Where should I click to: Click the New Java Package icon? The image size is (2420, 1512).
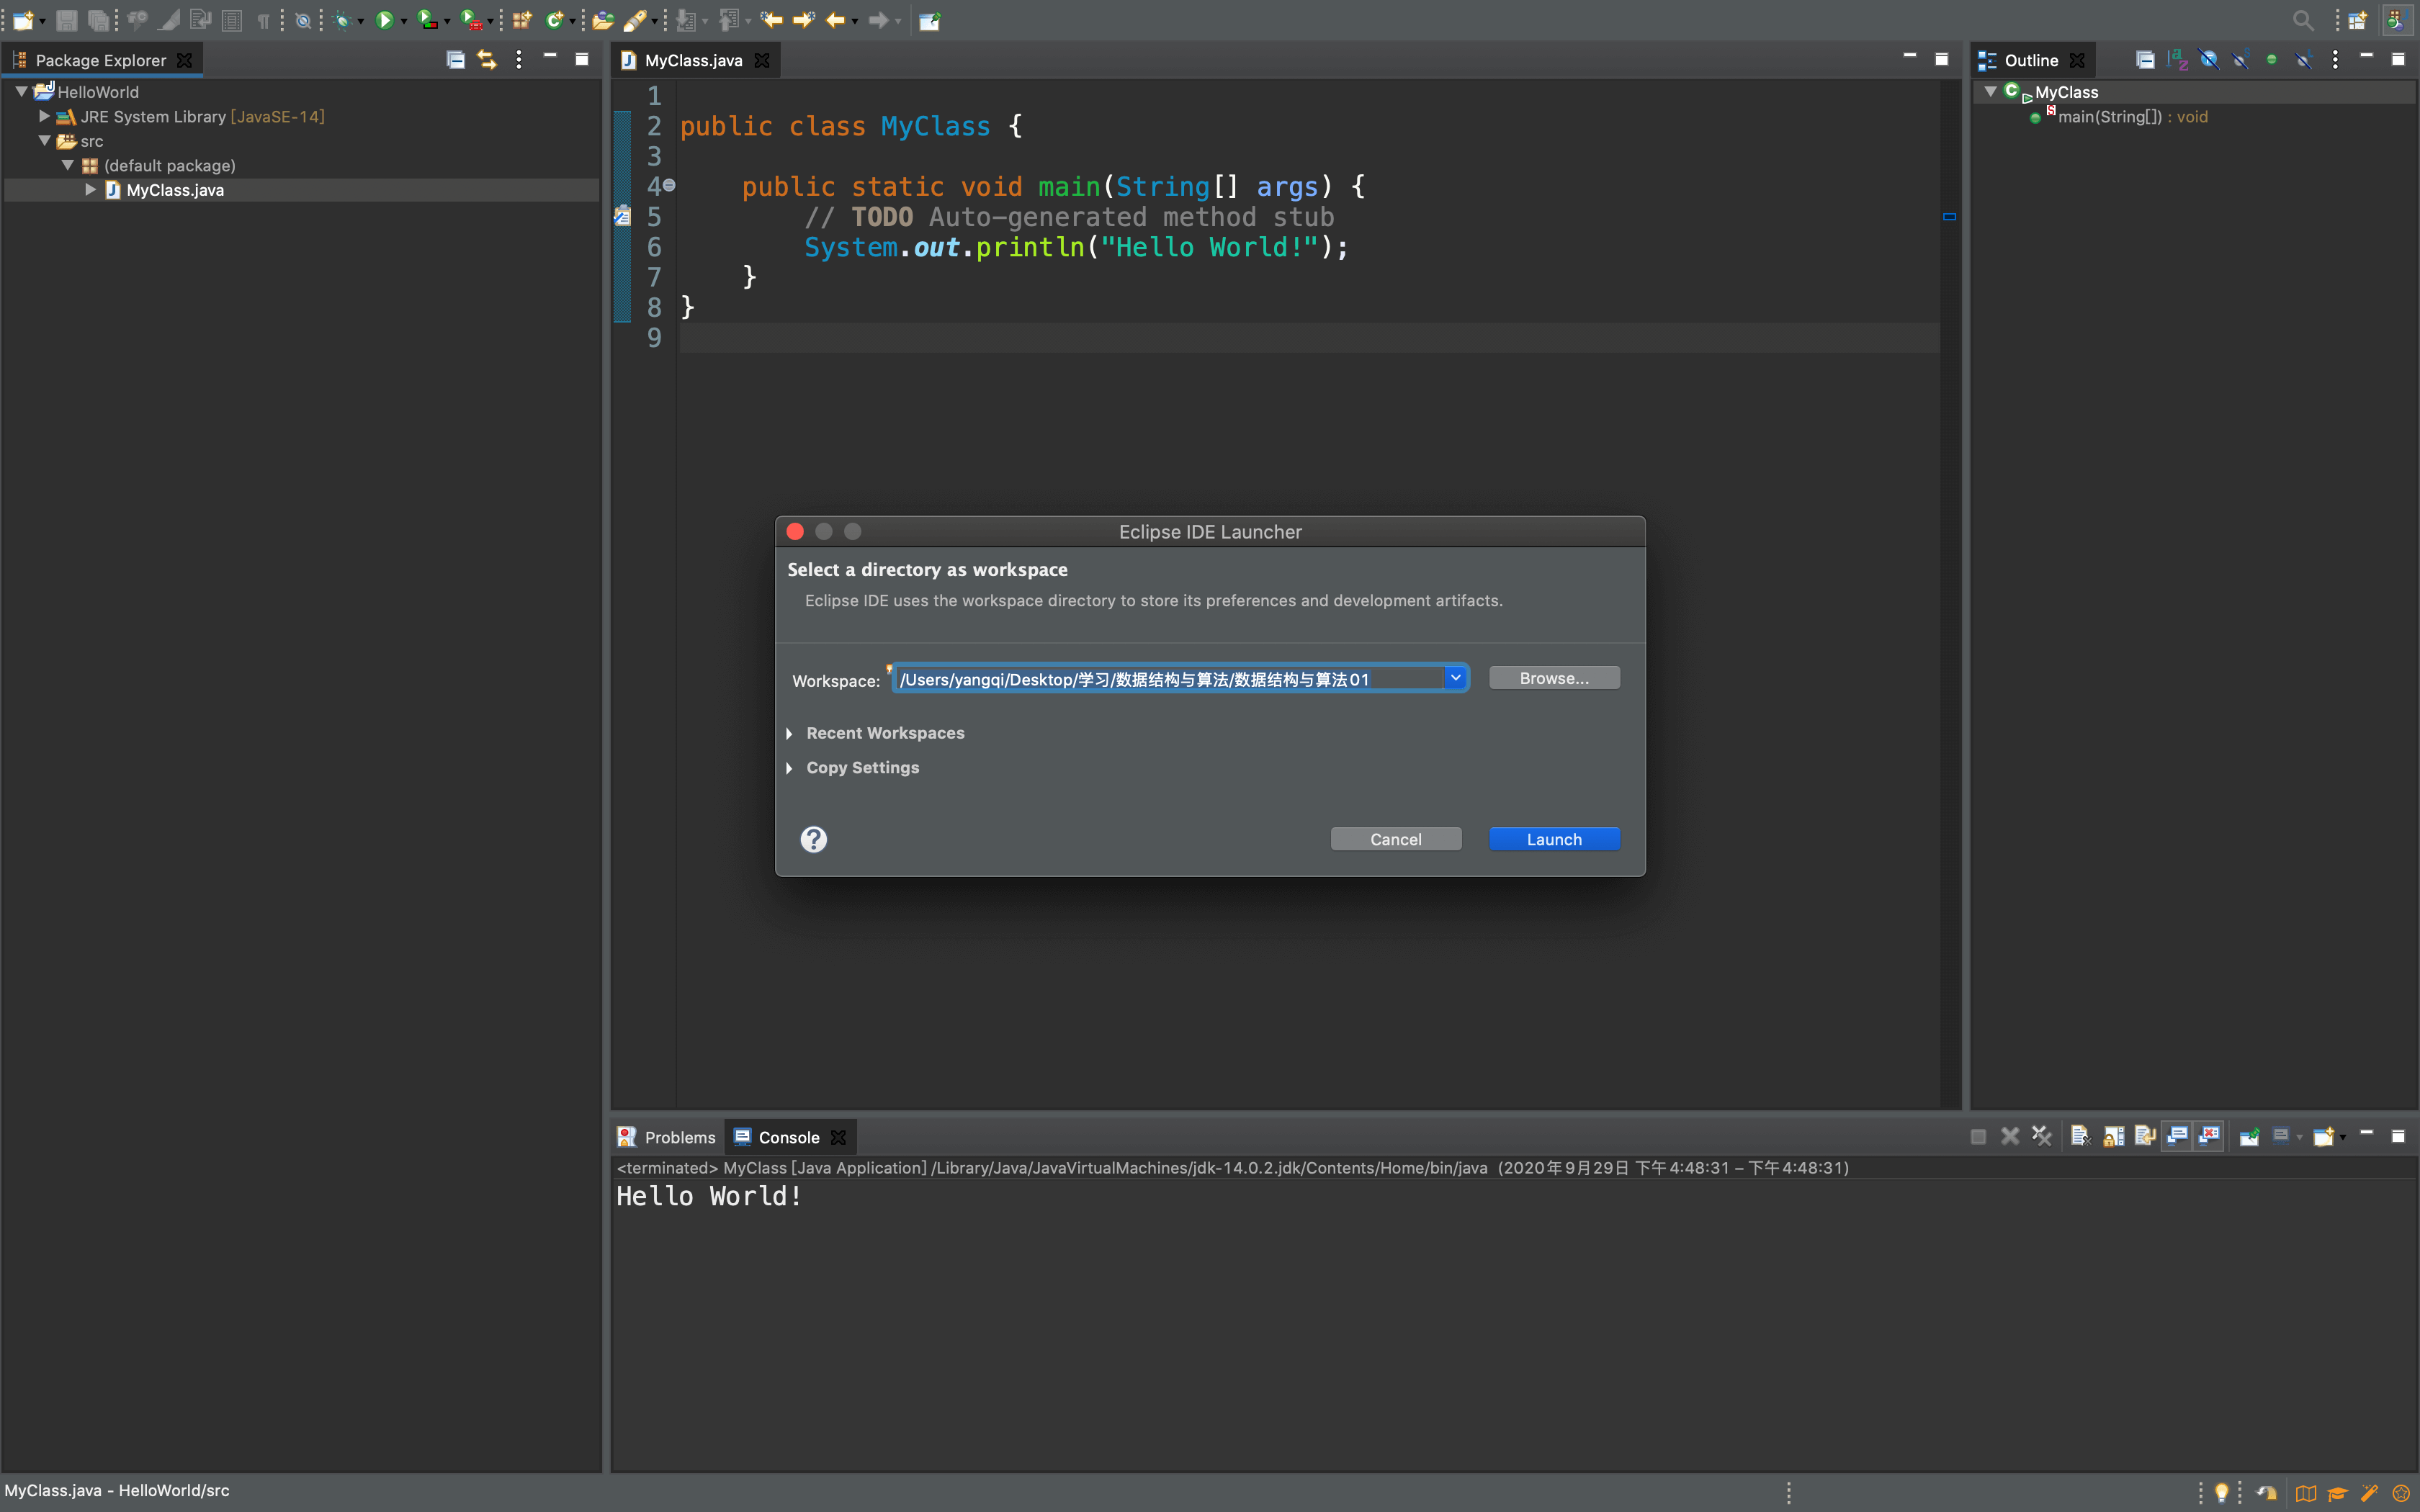pyautogui.click(x=522, y=20)
